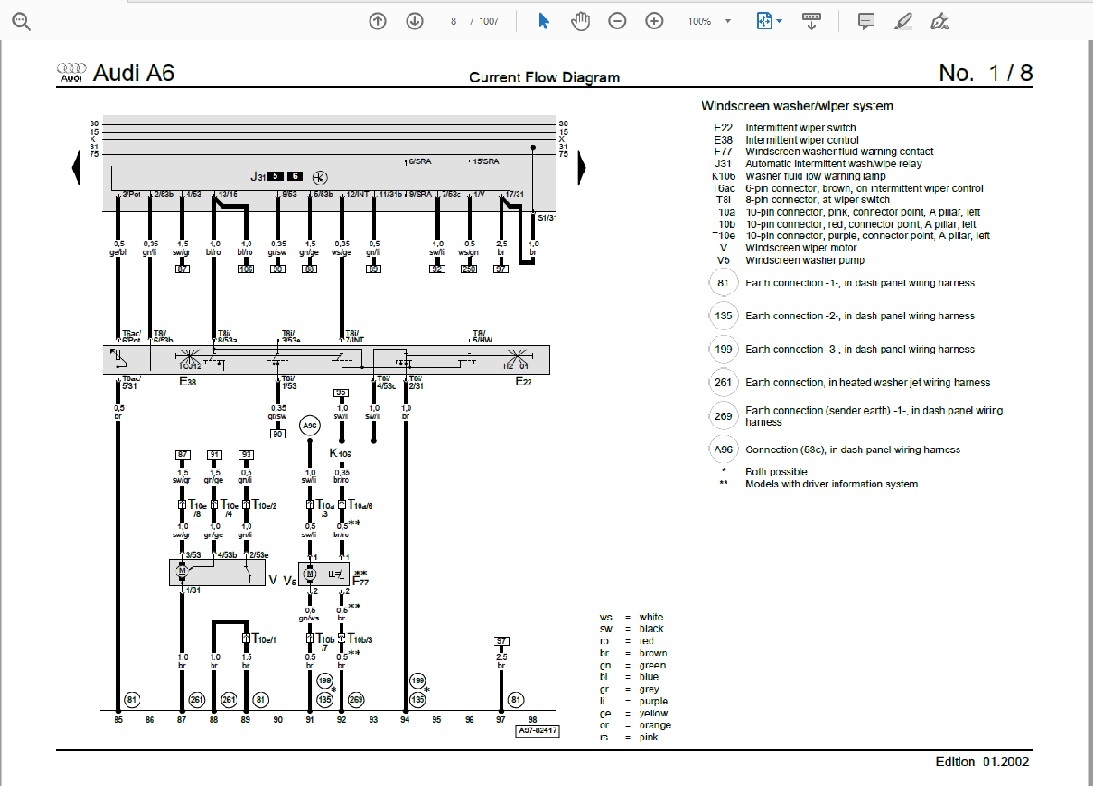Image resolution: width=1093 pixels, height=786 pixels.
Task: Click 'black' in the wire colour key
Action: click(x=651, y=629)
